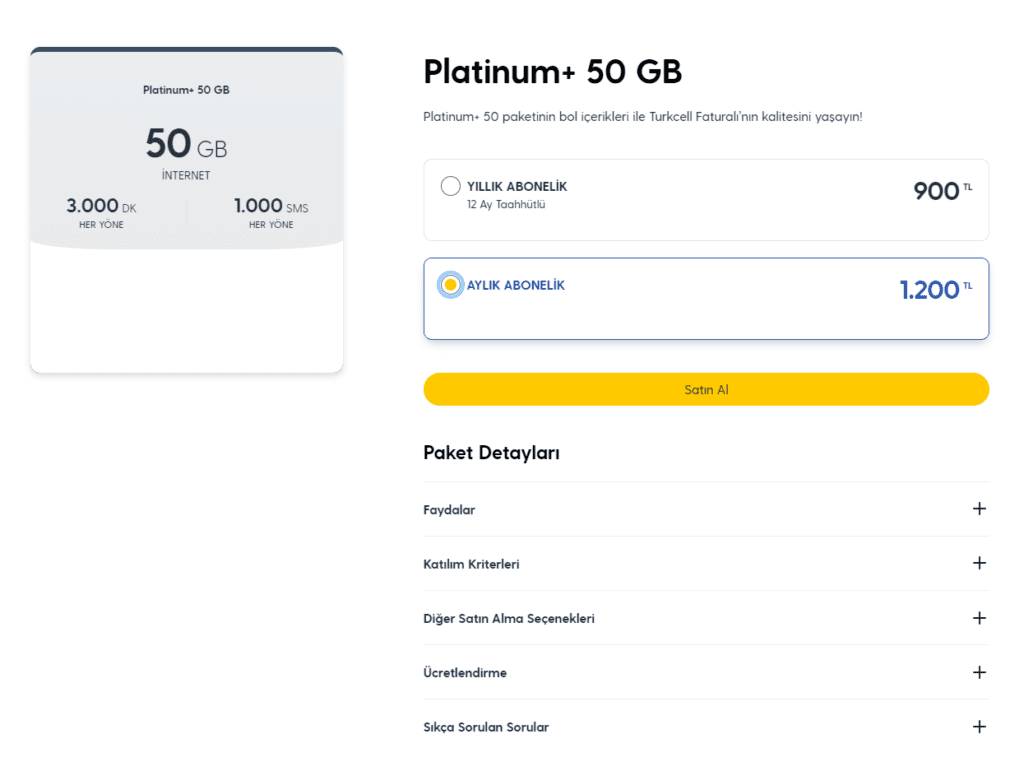
Task: Click the plus icon beside Ücretlendirme
Action: coord(979,672)
